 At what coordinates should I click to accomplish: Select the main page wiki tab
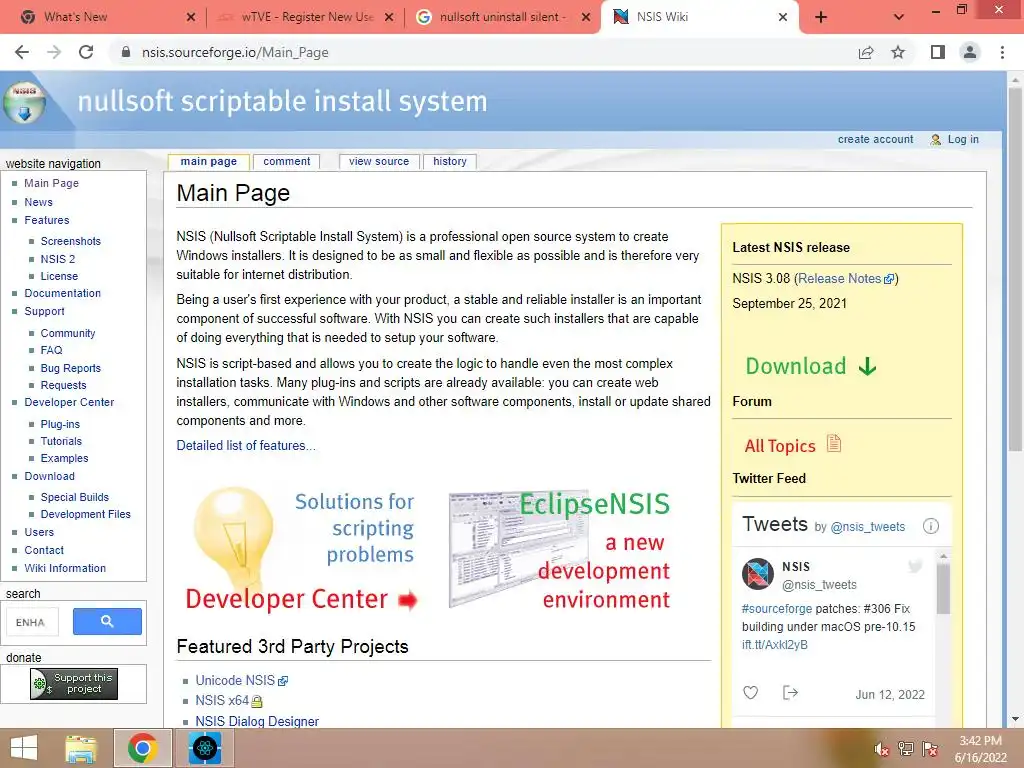coord(209,161)
